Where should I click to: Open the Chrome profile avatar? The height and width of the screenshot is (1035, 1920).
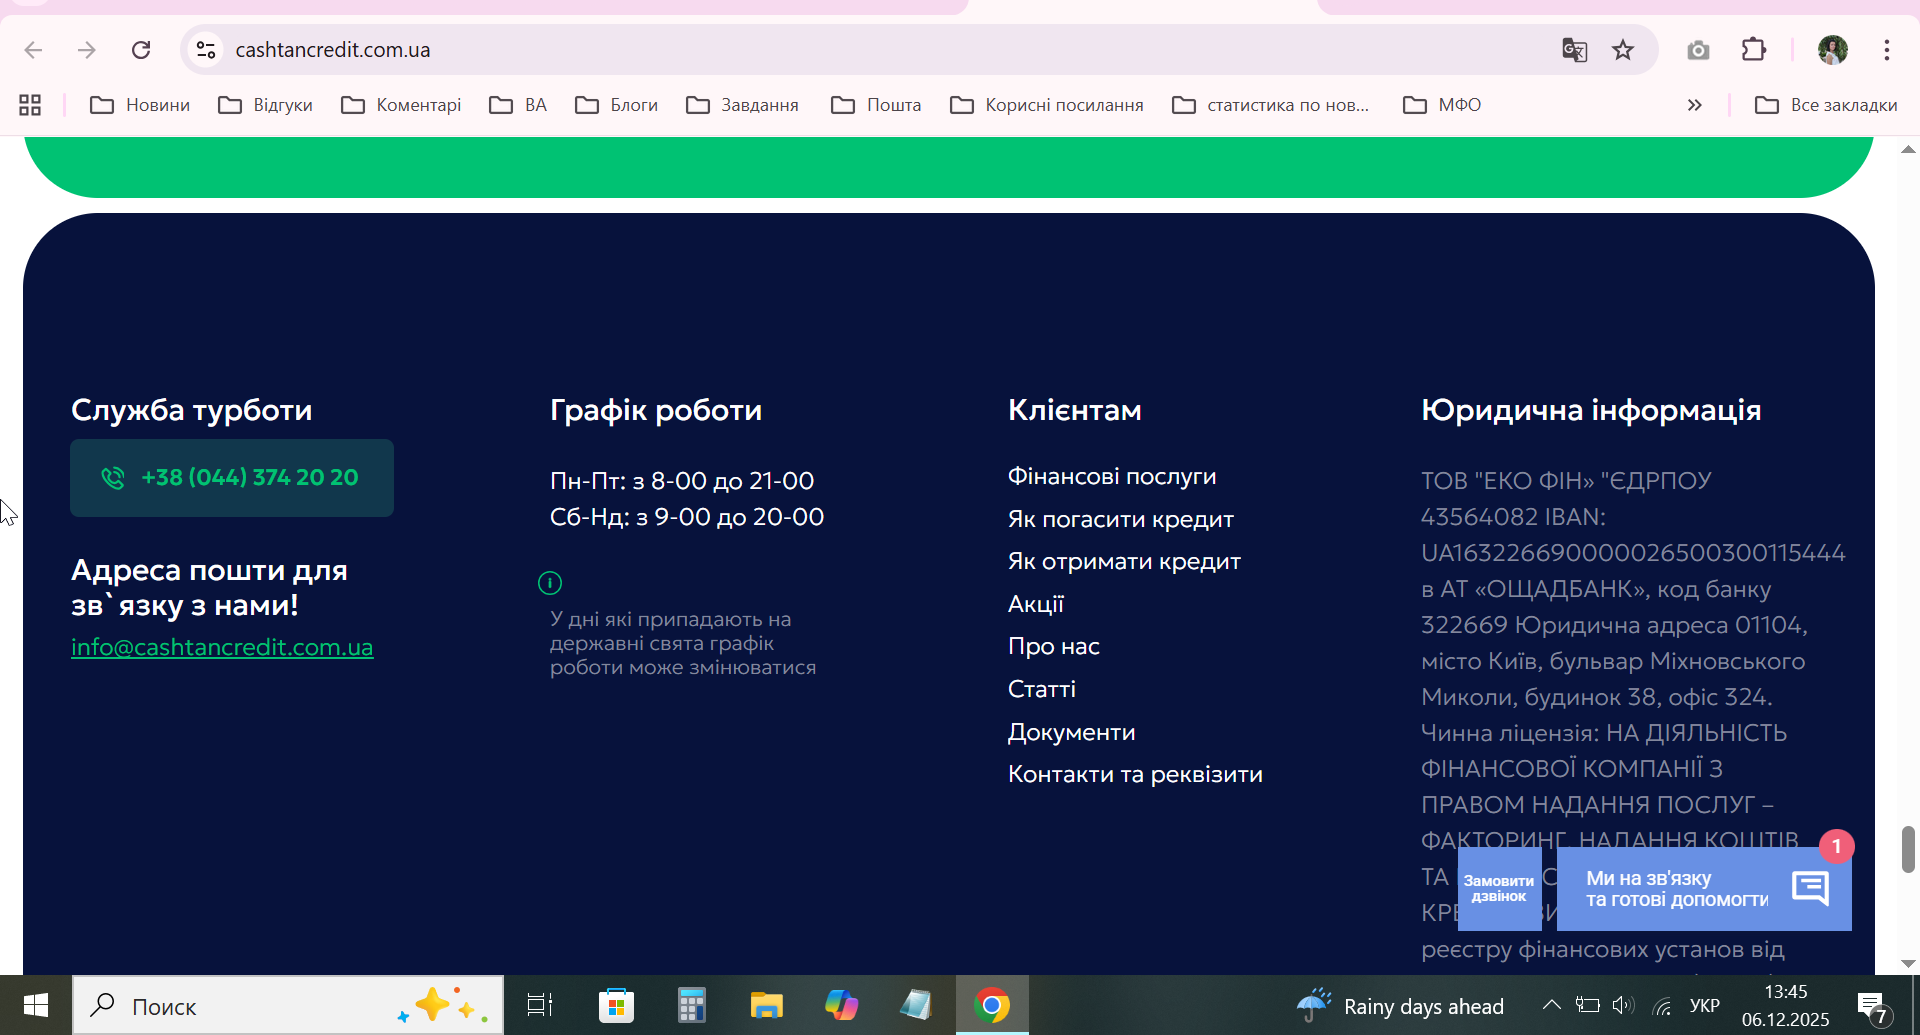coord(1833,50)
